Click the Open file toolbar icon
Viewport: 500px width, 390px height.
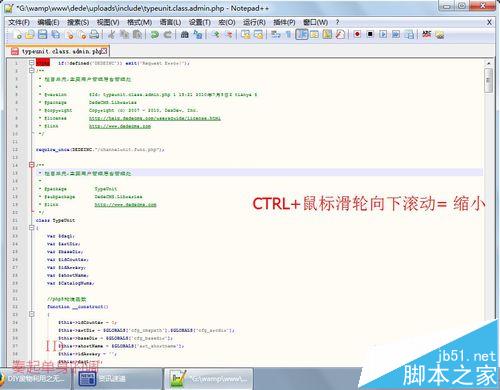[30, 34]
